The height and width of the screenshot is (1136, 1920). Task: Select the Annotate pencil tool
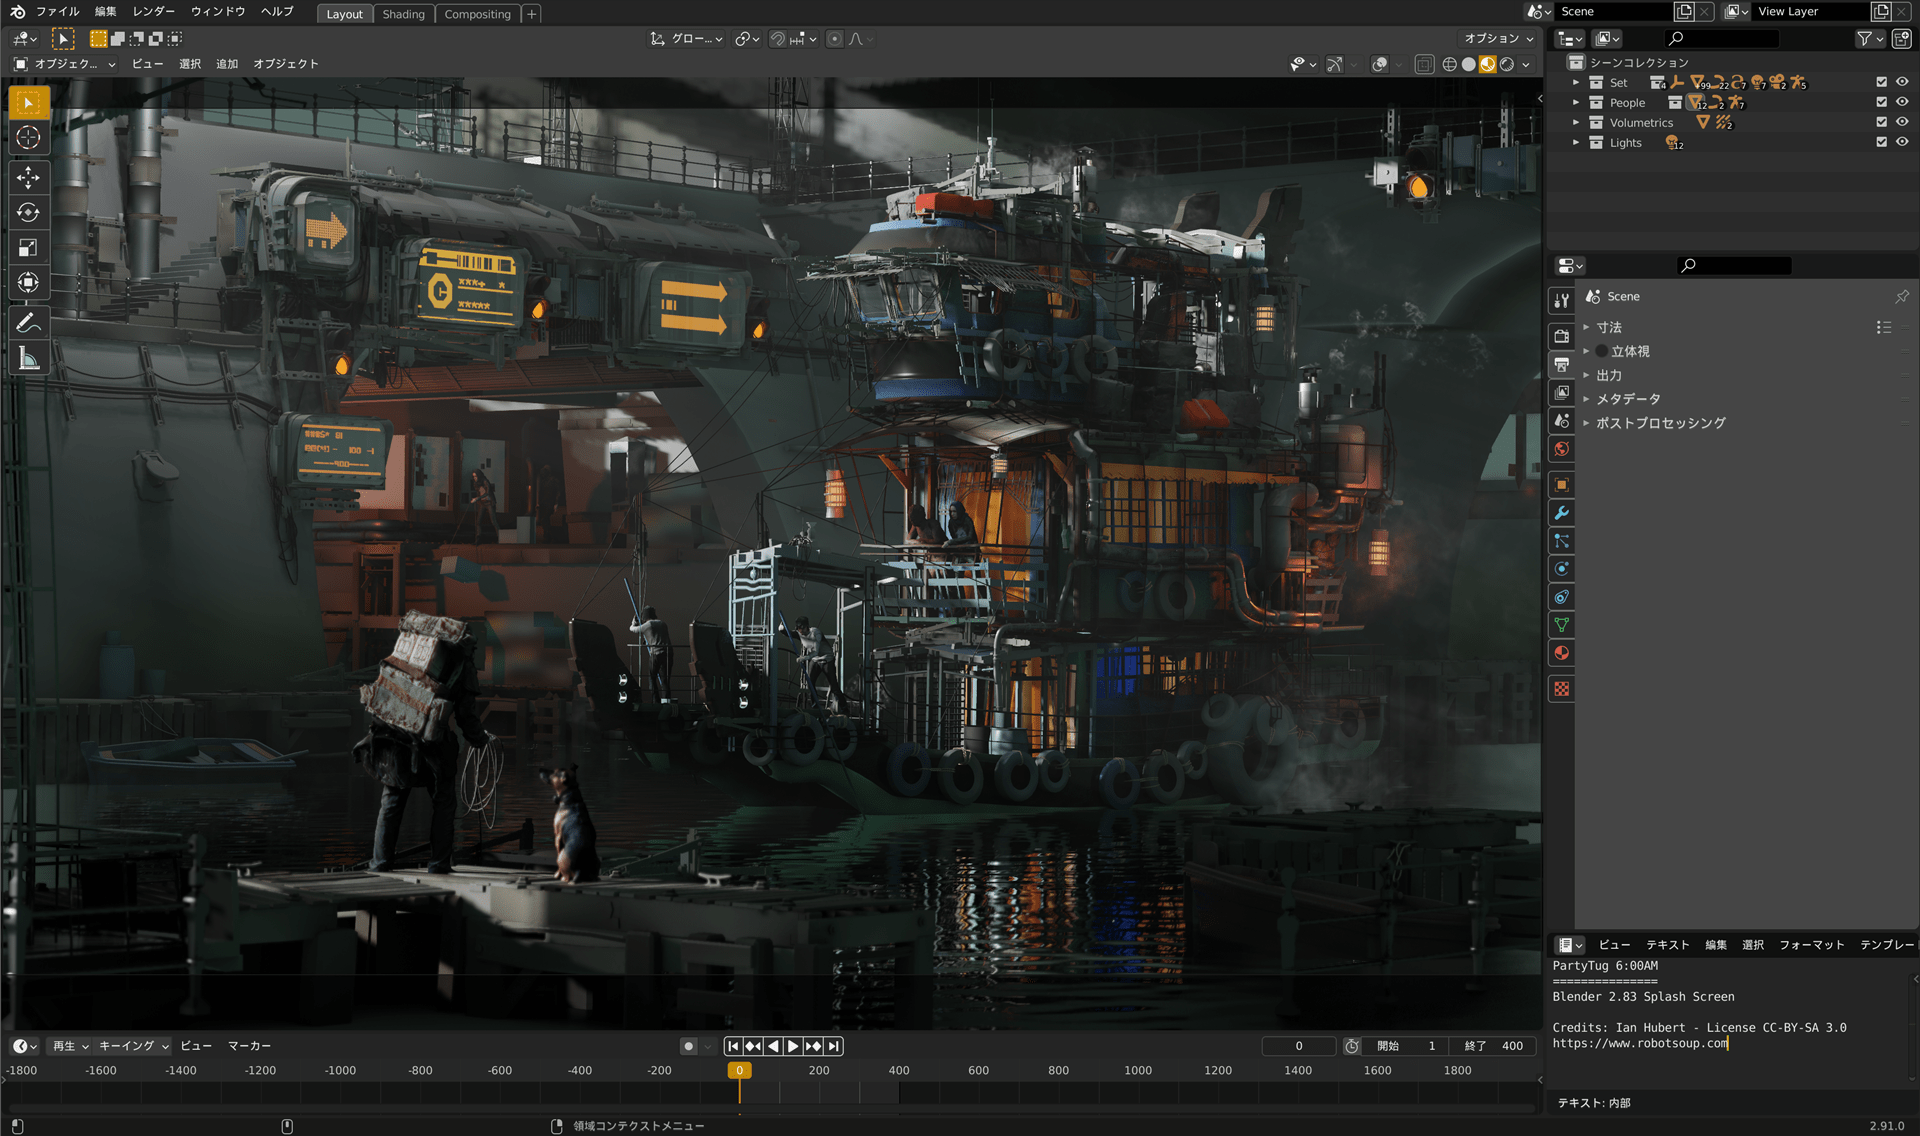[28, 322]
